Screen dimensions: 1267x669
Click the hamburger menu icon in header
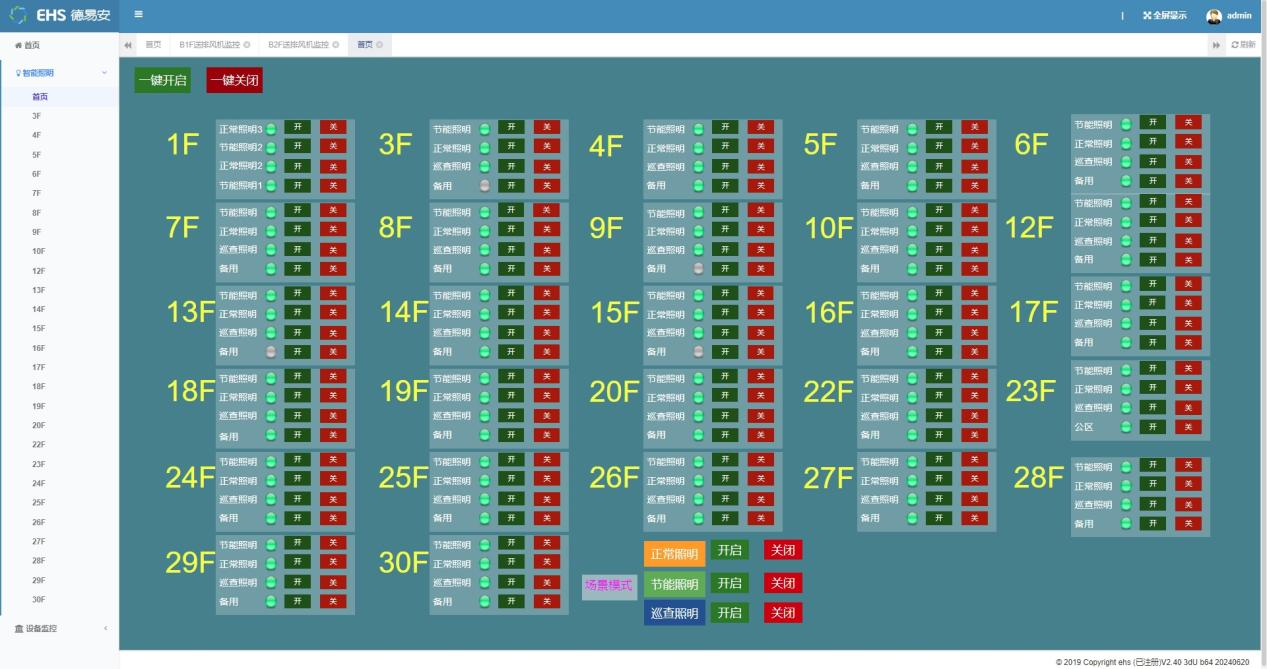[138, 14]
